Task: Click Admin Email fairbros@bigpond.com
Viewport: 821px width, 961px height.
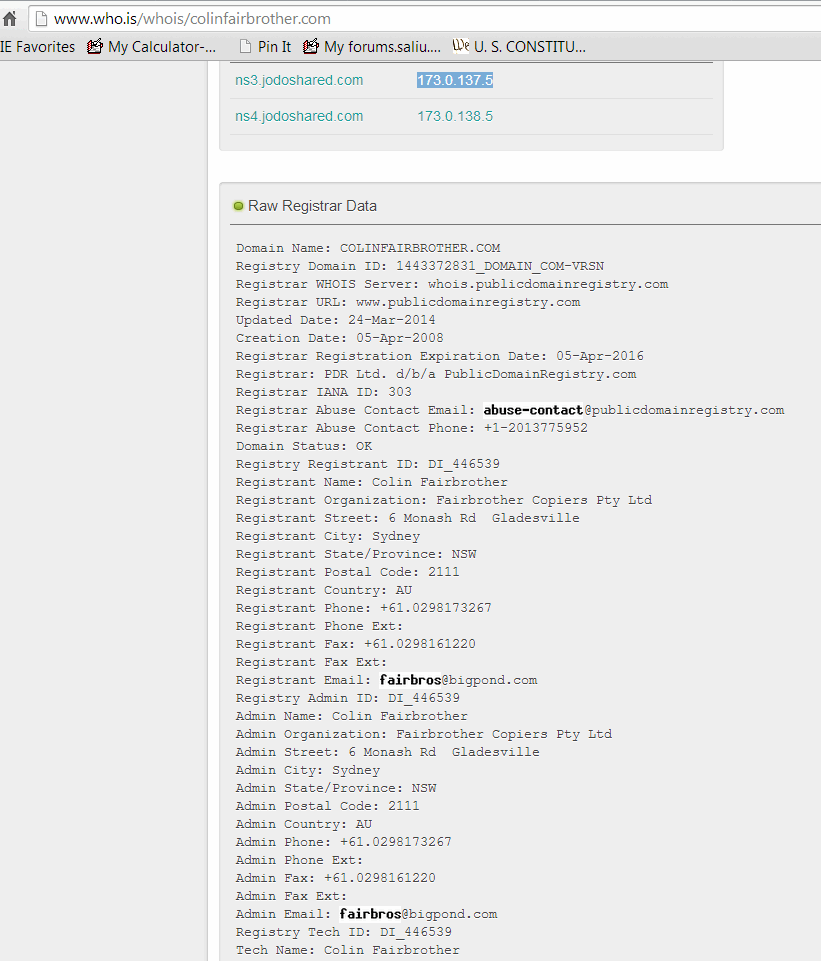Action: 366,914
